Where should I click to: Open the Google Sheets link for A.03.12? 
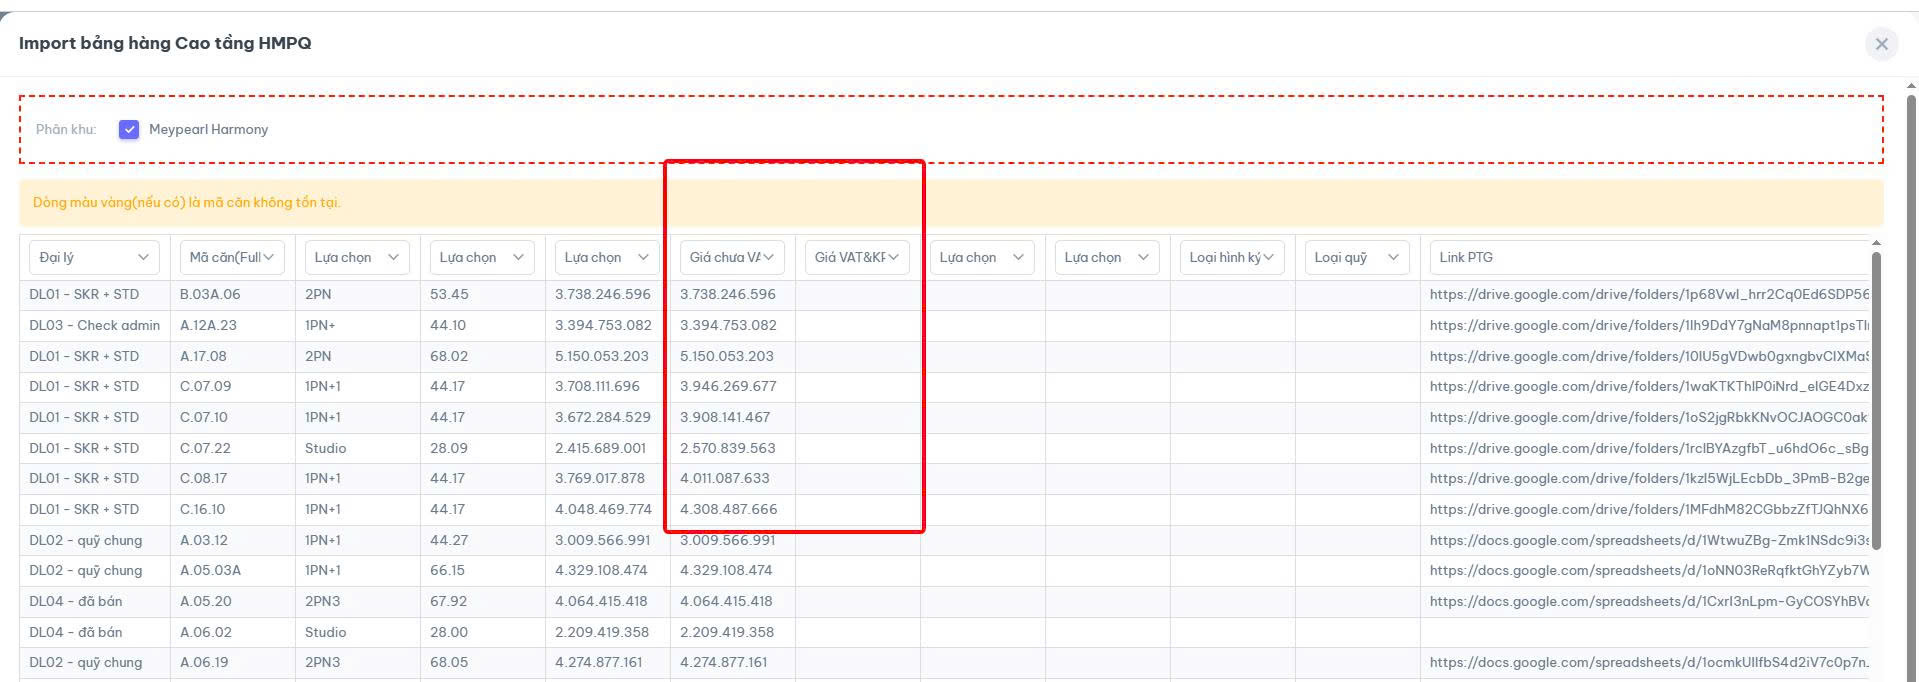(x=1649, y=540)
